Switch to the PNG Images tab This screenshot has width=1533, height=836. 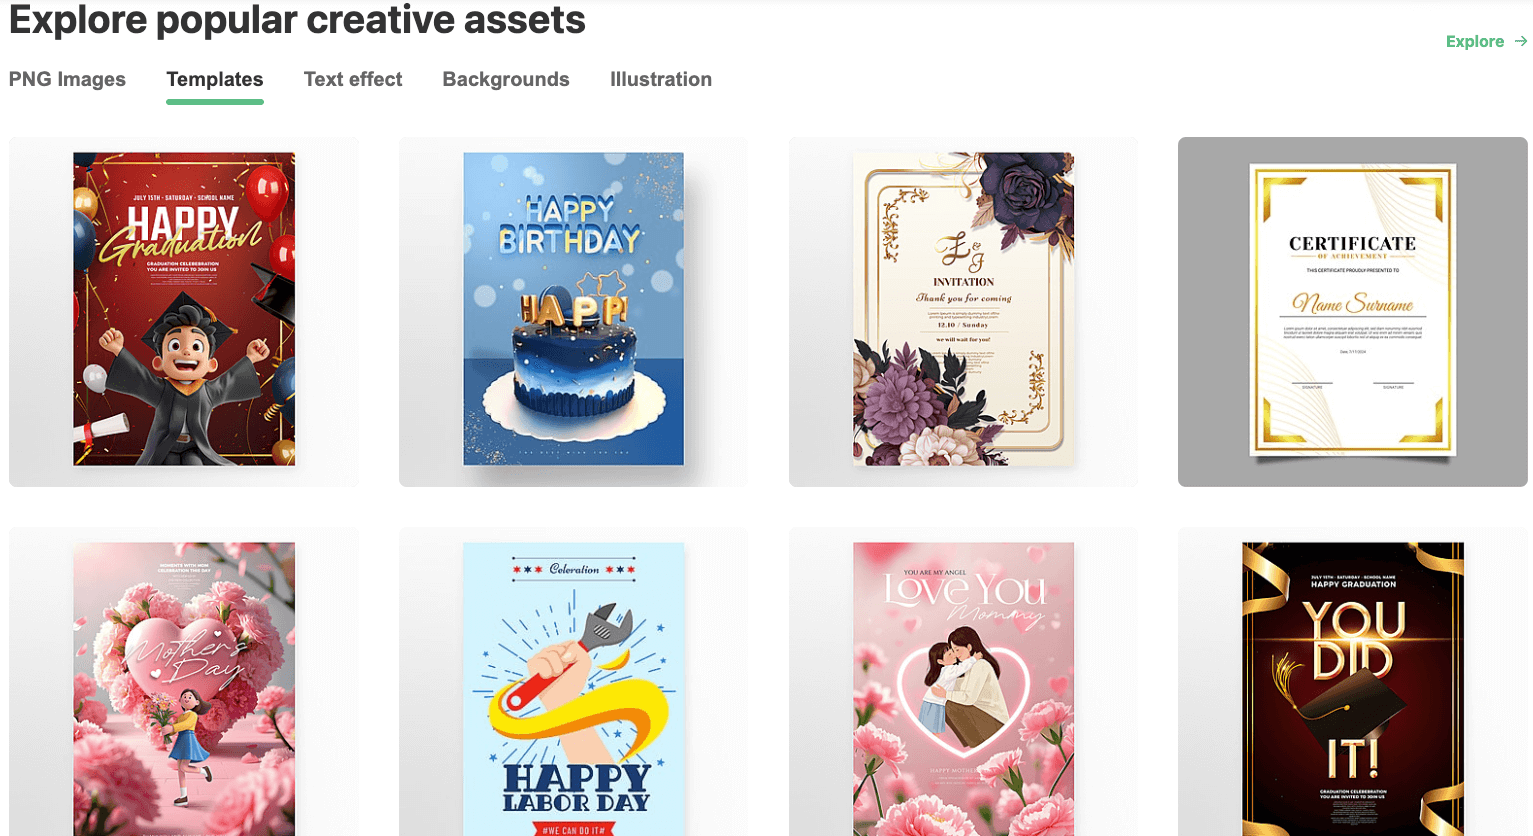click(67, 79)
